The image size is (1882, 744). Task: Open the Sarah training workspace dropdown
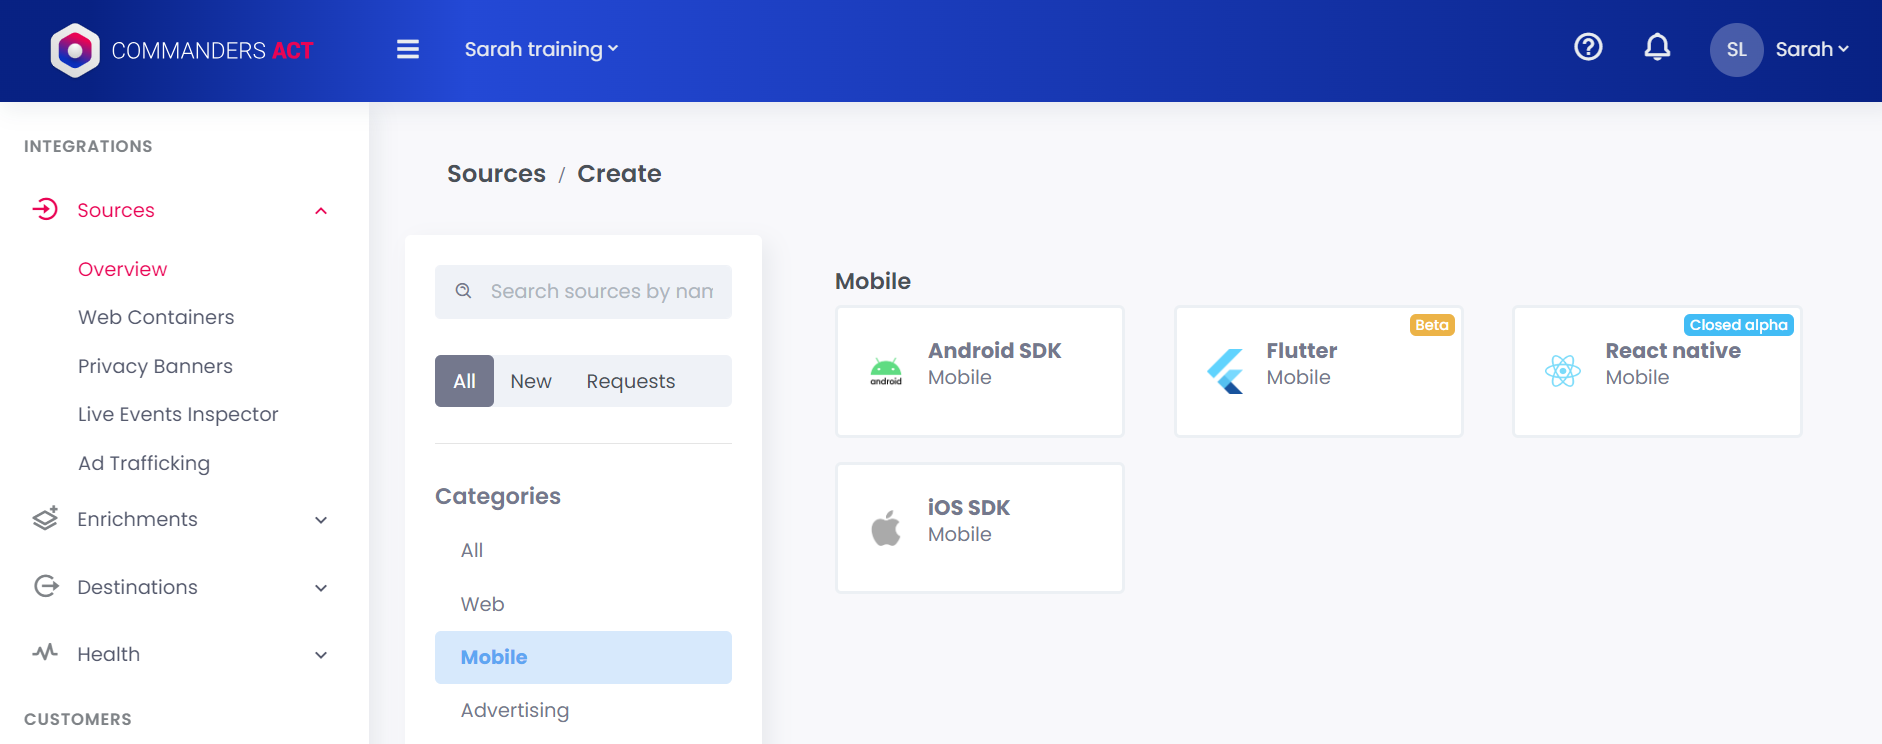541,50
